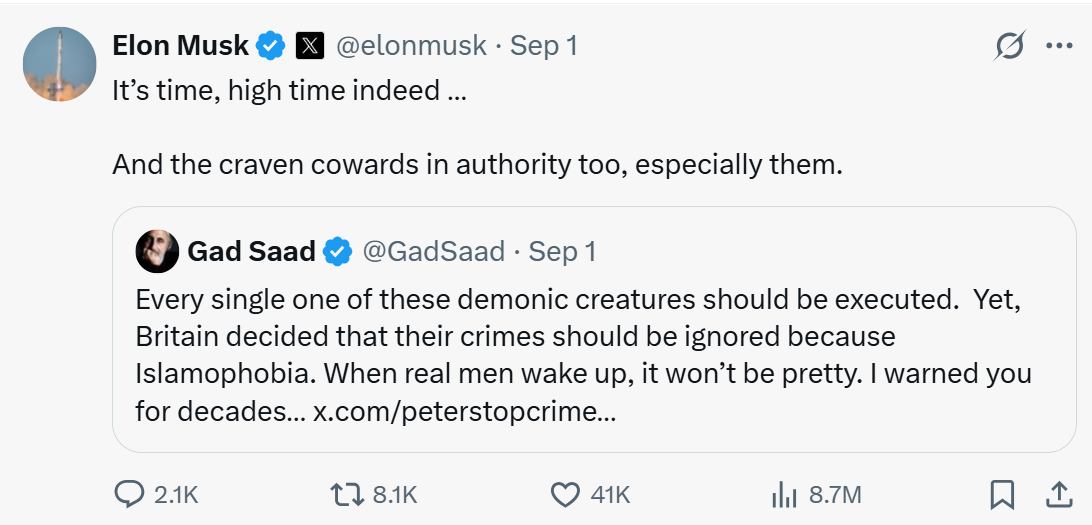The width and height of the screenshot is (1092, 525).
Task: Open the quoted post text about Britain
Action: click(583, 355)
